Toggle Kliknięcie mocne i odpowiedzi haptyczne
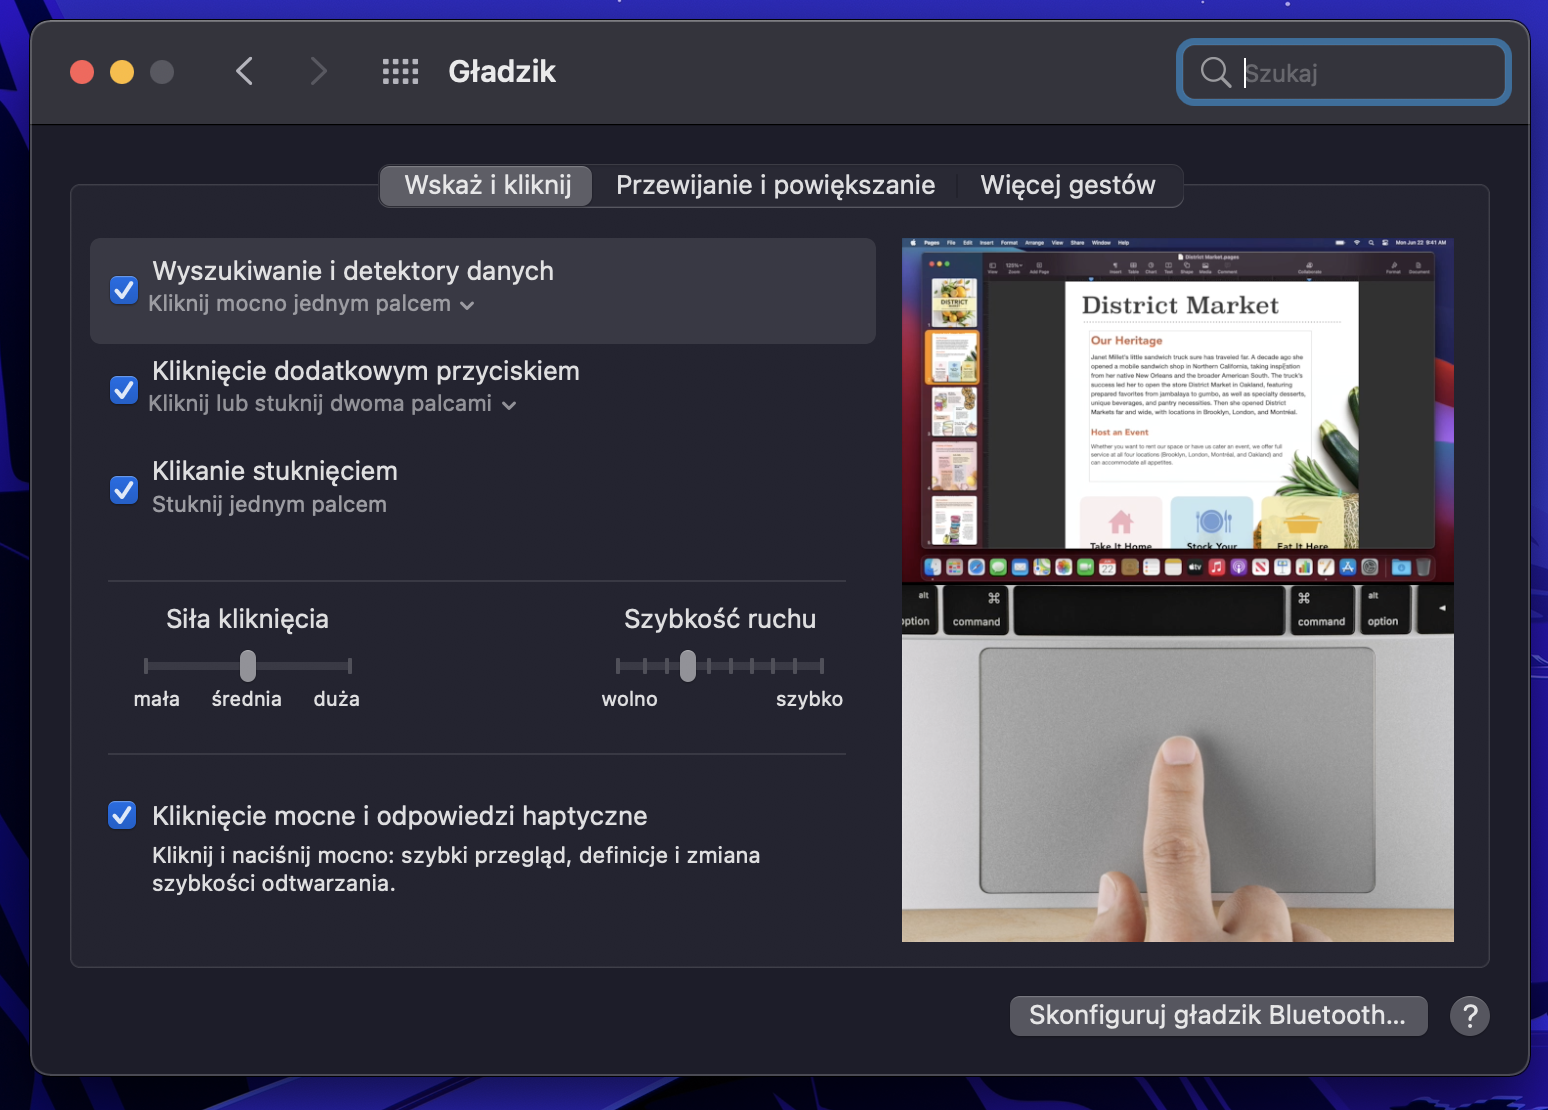Screen dimensions: 1548x1110 tap(122, 816)
